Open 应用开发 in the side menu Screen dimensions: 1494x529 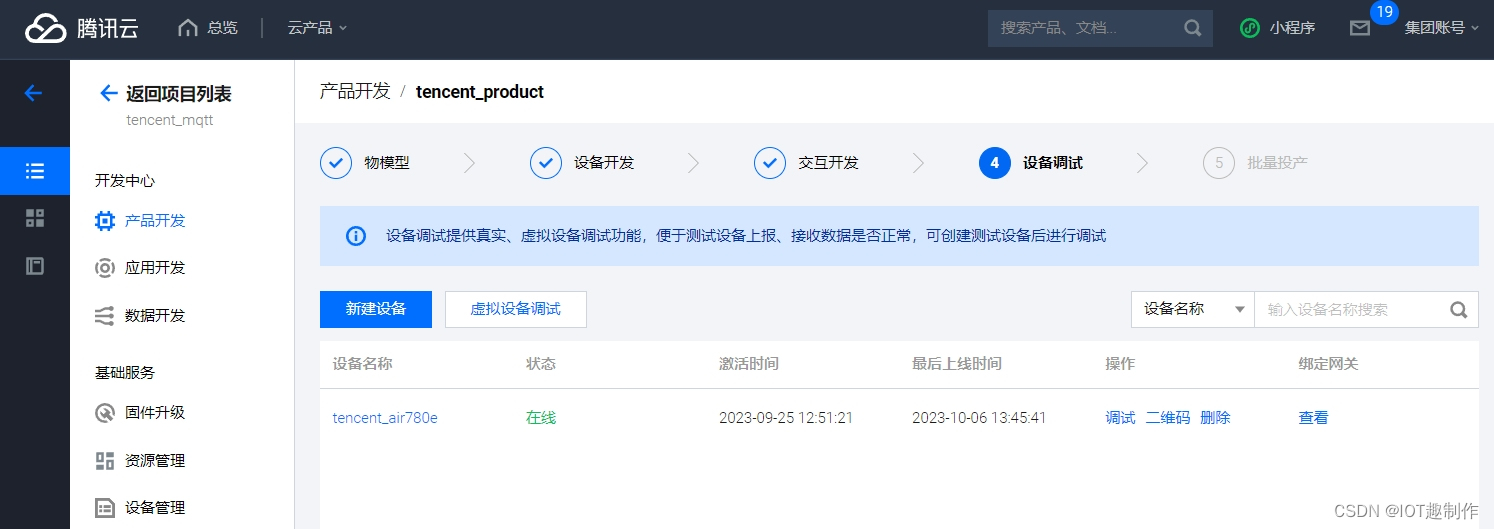(155, 268)
